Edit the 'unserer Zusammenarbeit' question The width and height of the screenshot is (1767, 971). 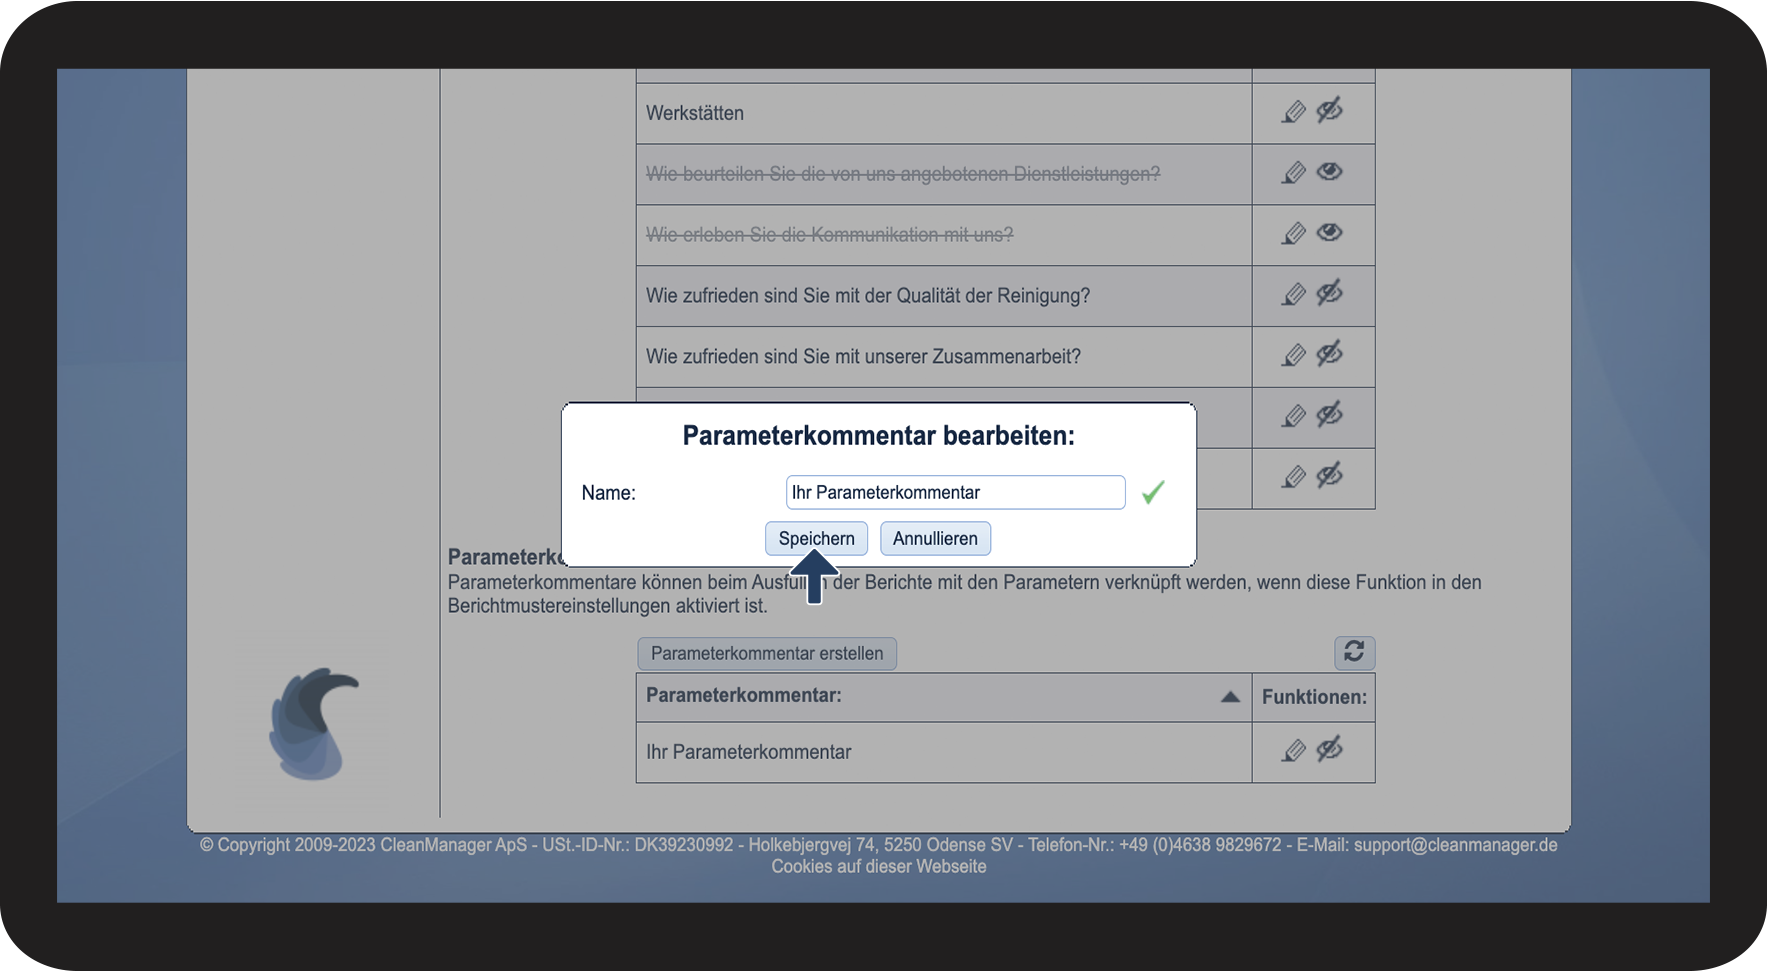point(1294,356)
